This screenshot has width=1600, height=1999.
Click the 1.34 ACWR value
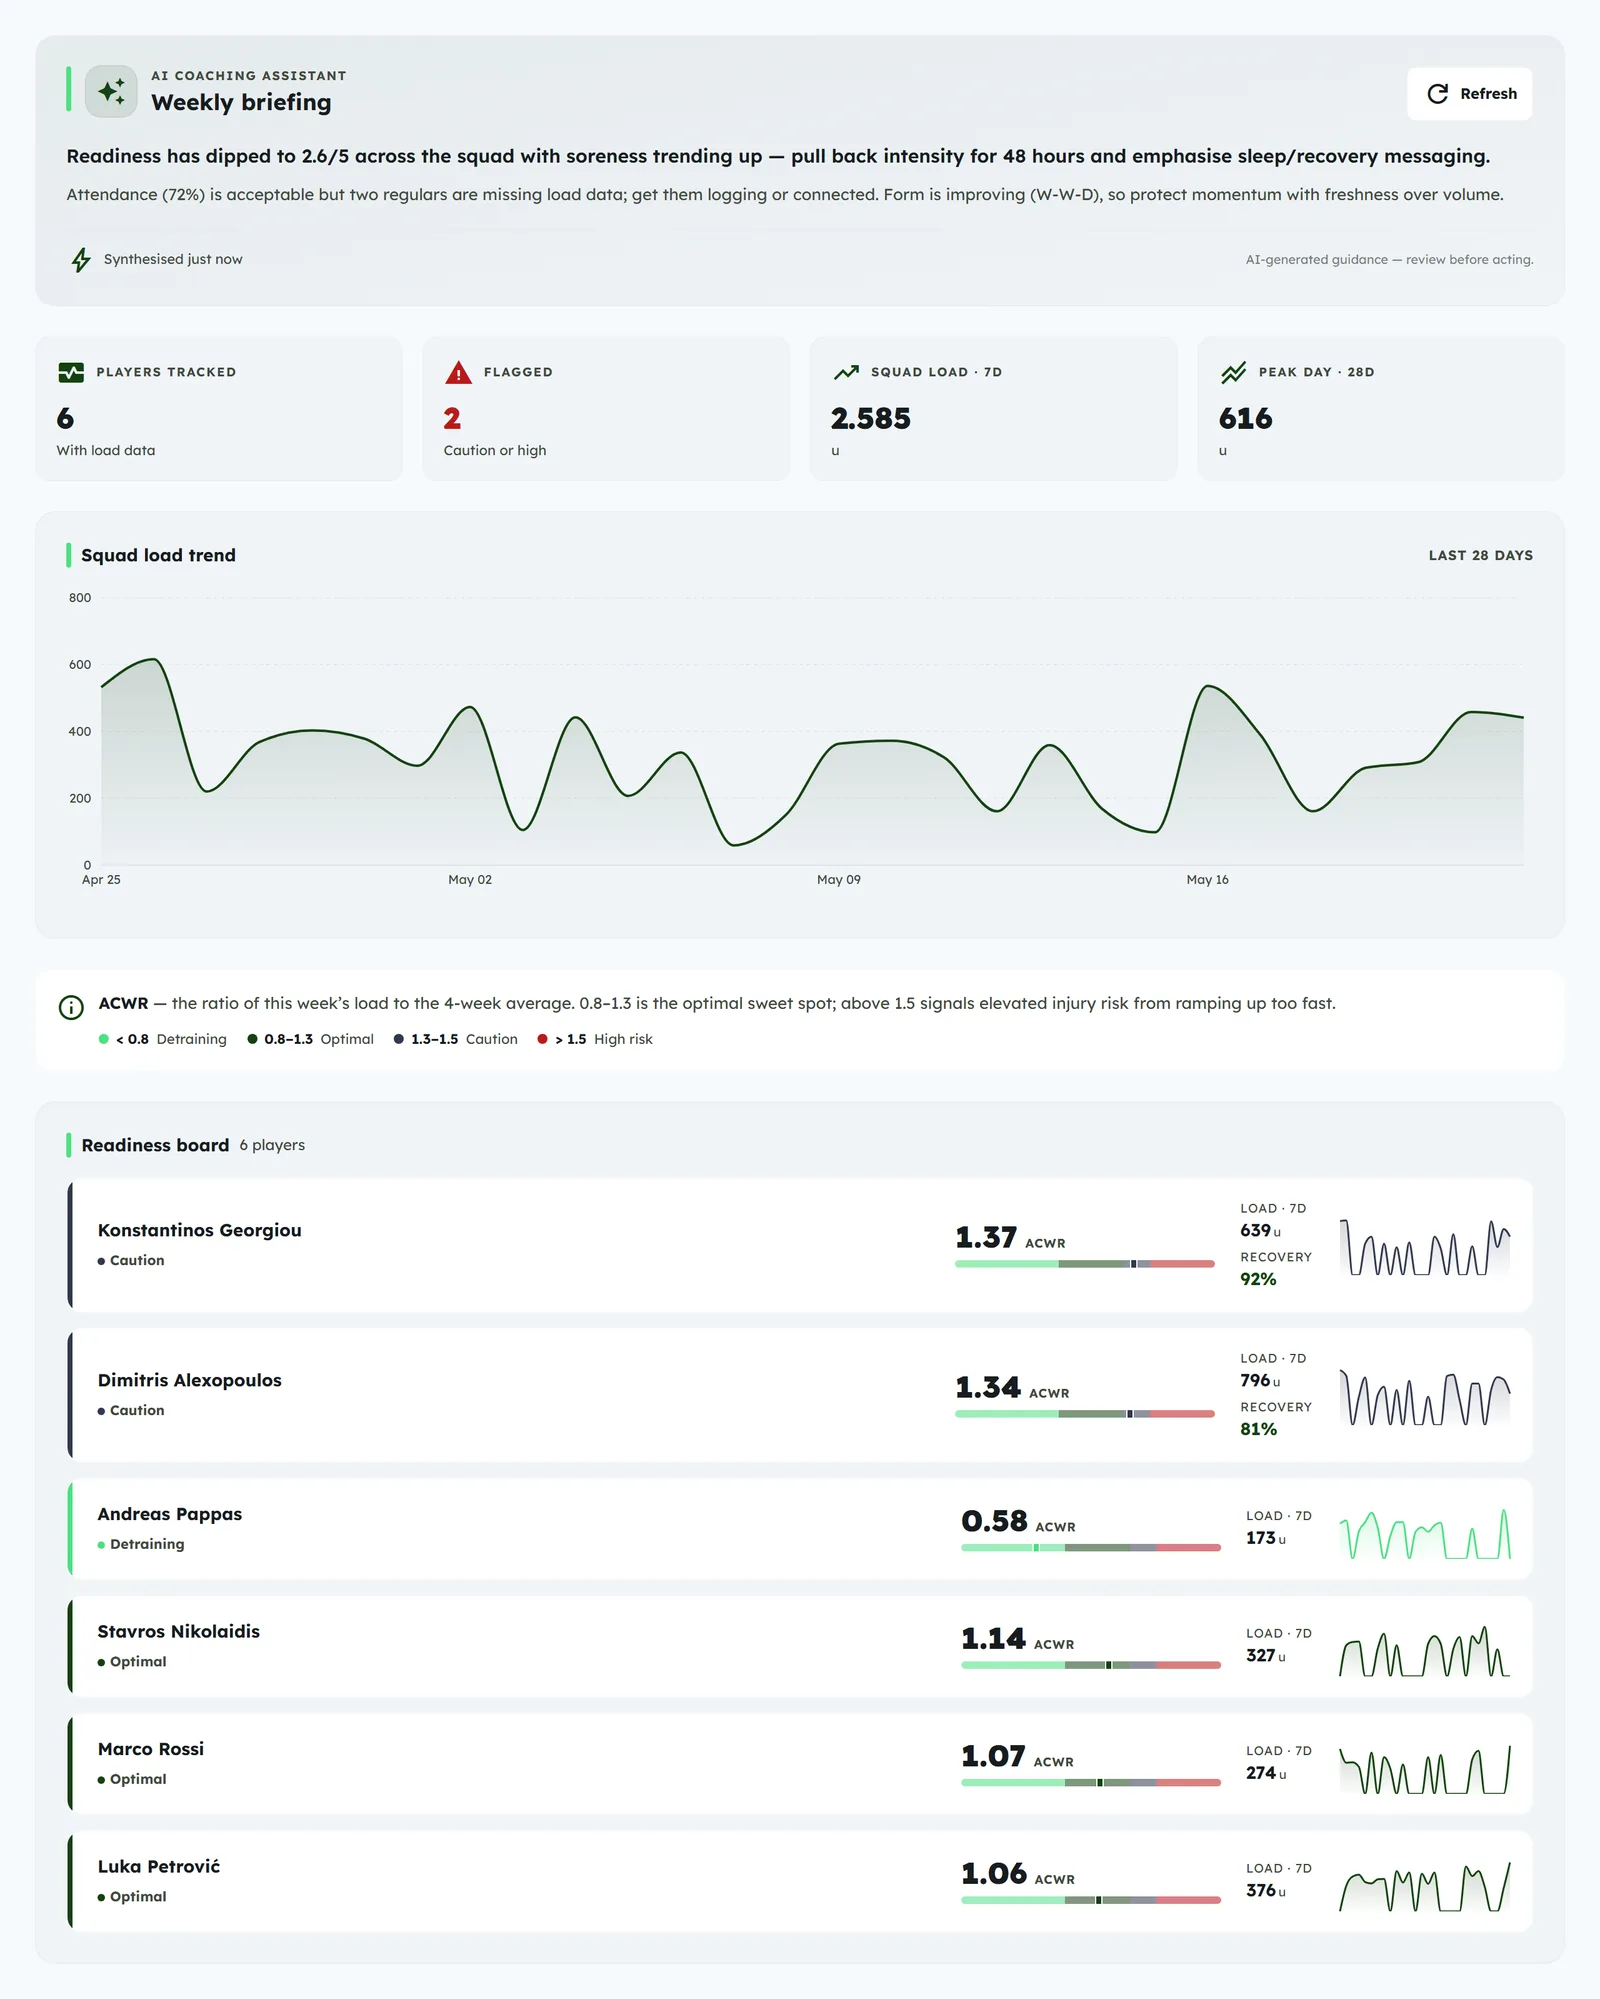point(988,1388)
